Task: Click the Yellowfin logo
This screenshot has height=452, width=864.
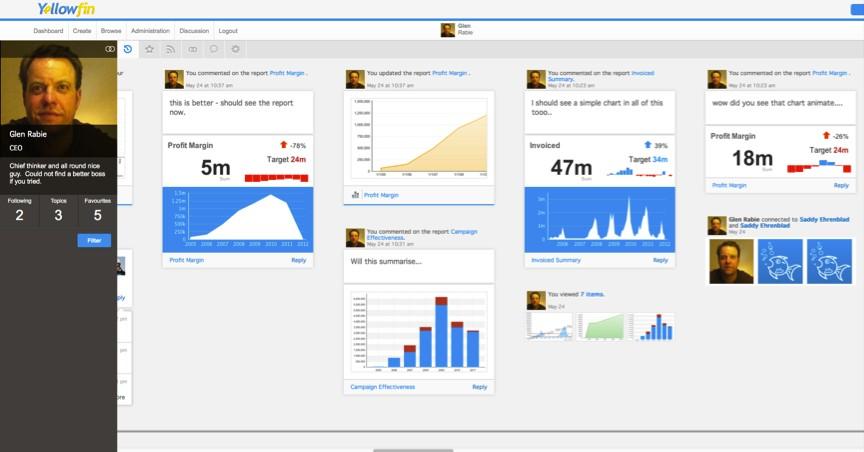Action: point(66,9)
